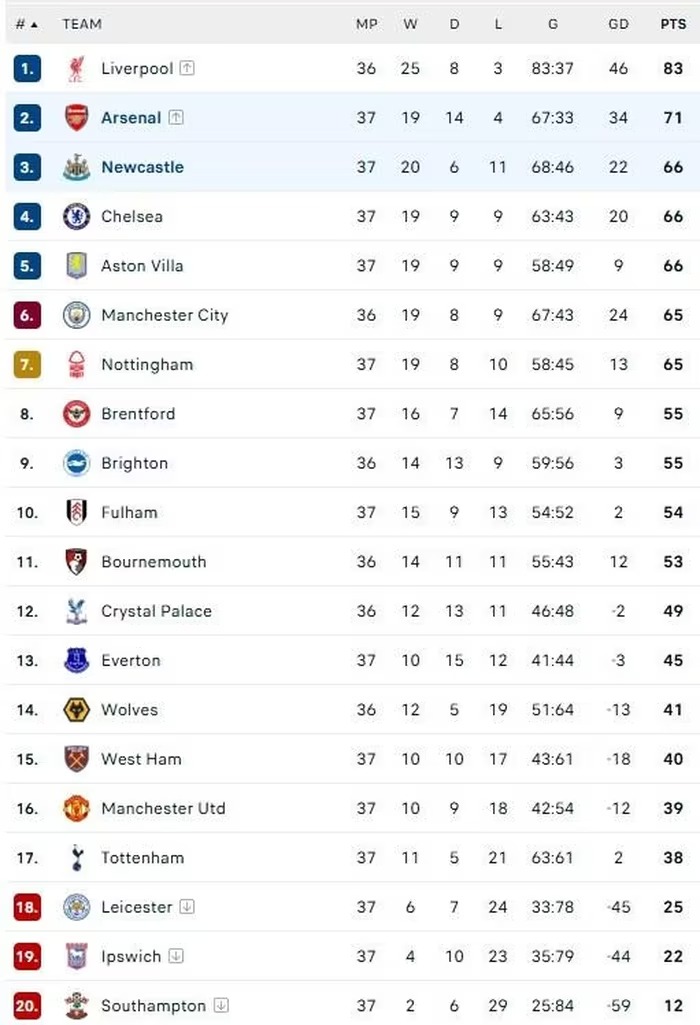Open the Newcastle team link
The height and width of the screenshot is (1025, 700).
[142, 167]
